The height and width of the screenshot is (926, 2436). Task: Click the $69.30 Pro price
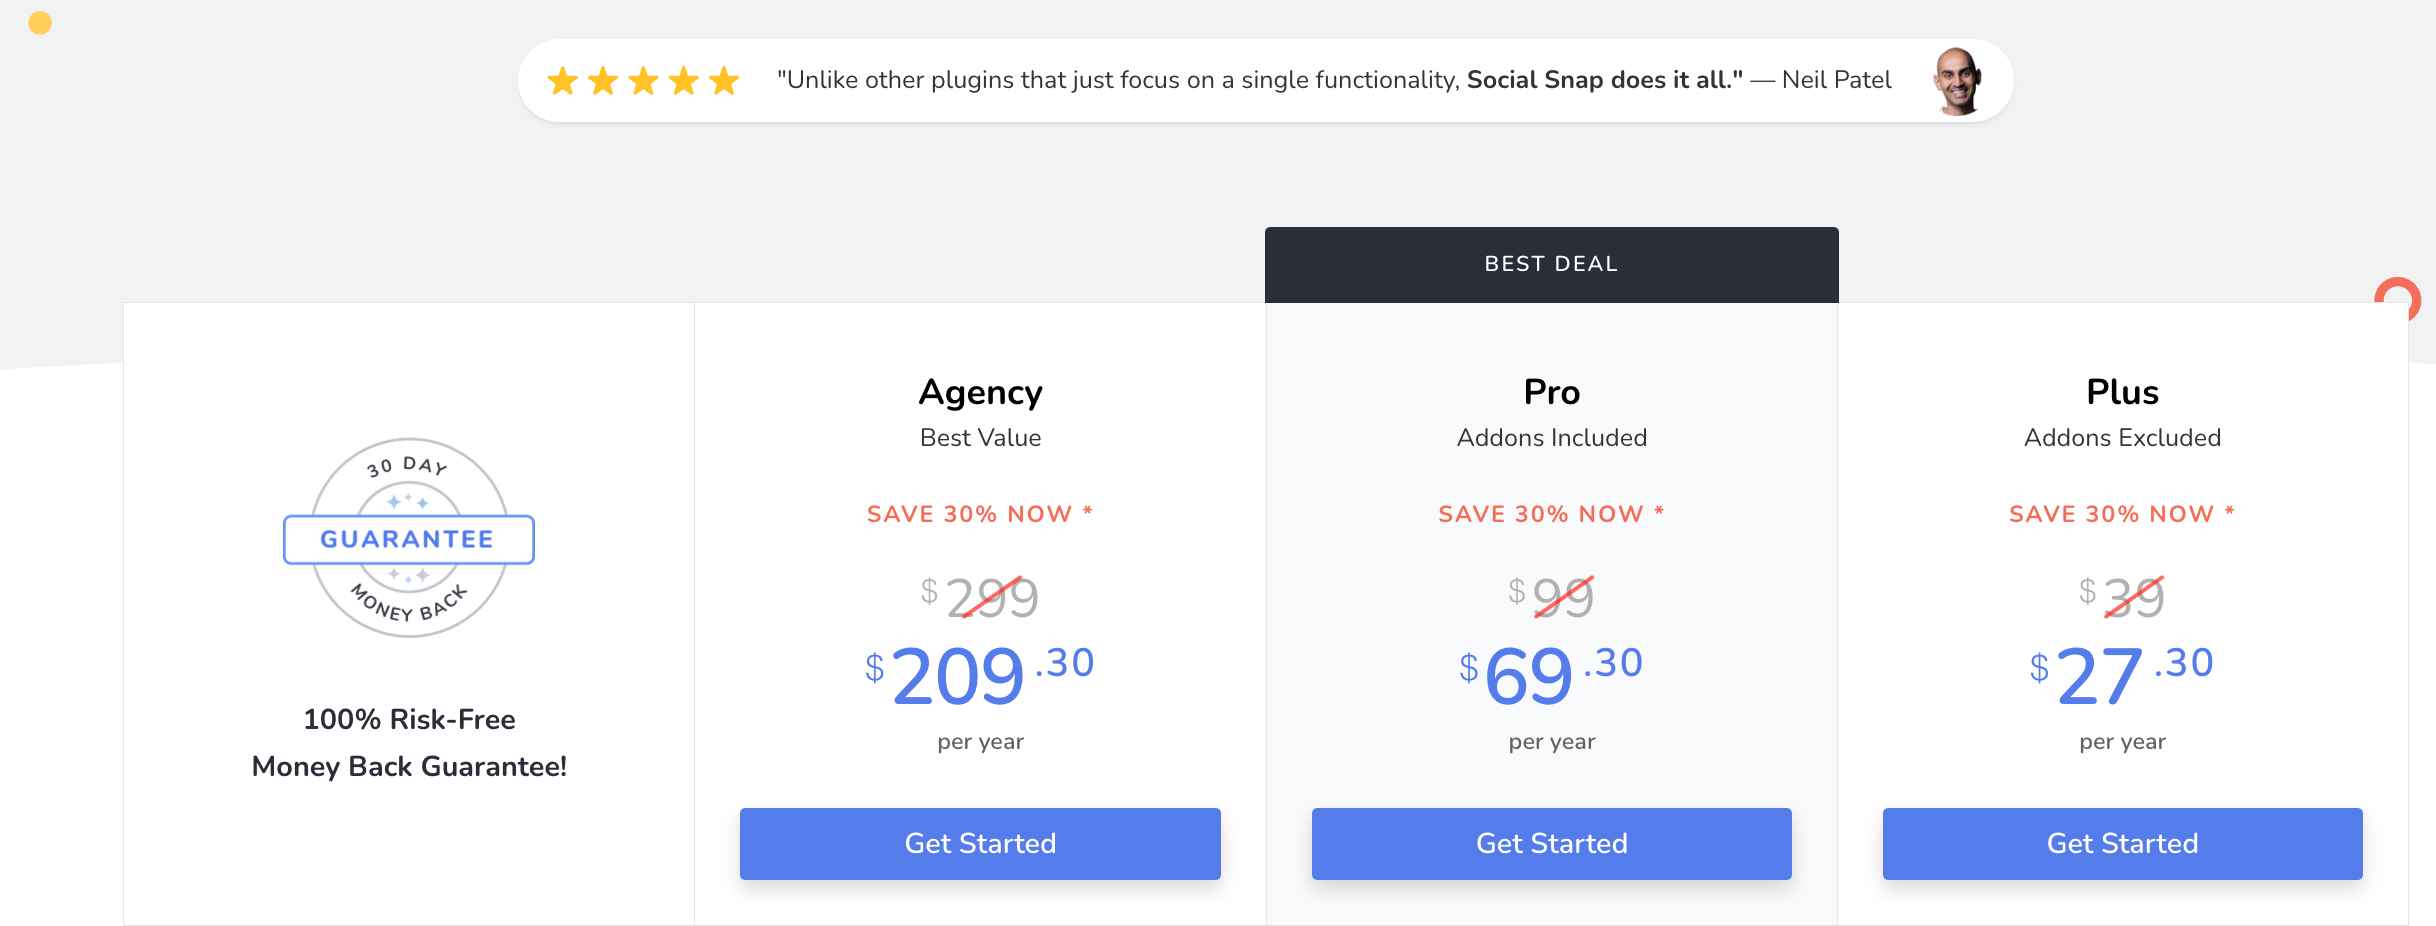coord(1551,675)
